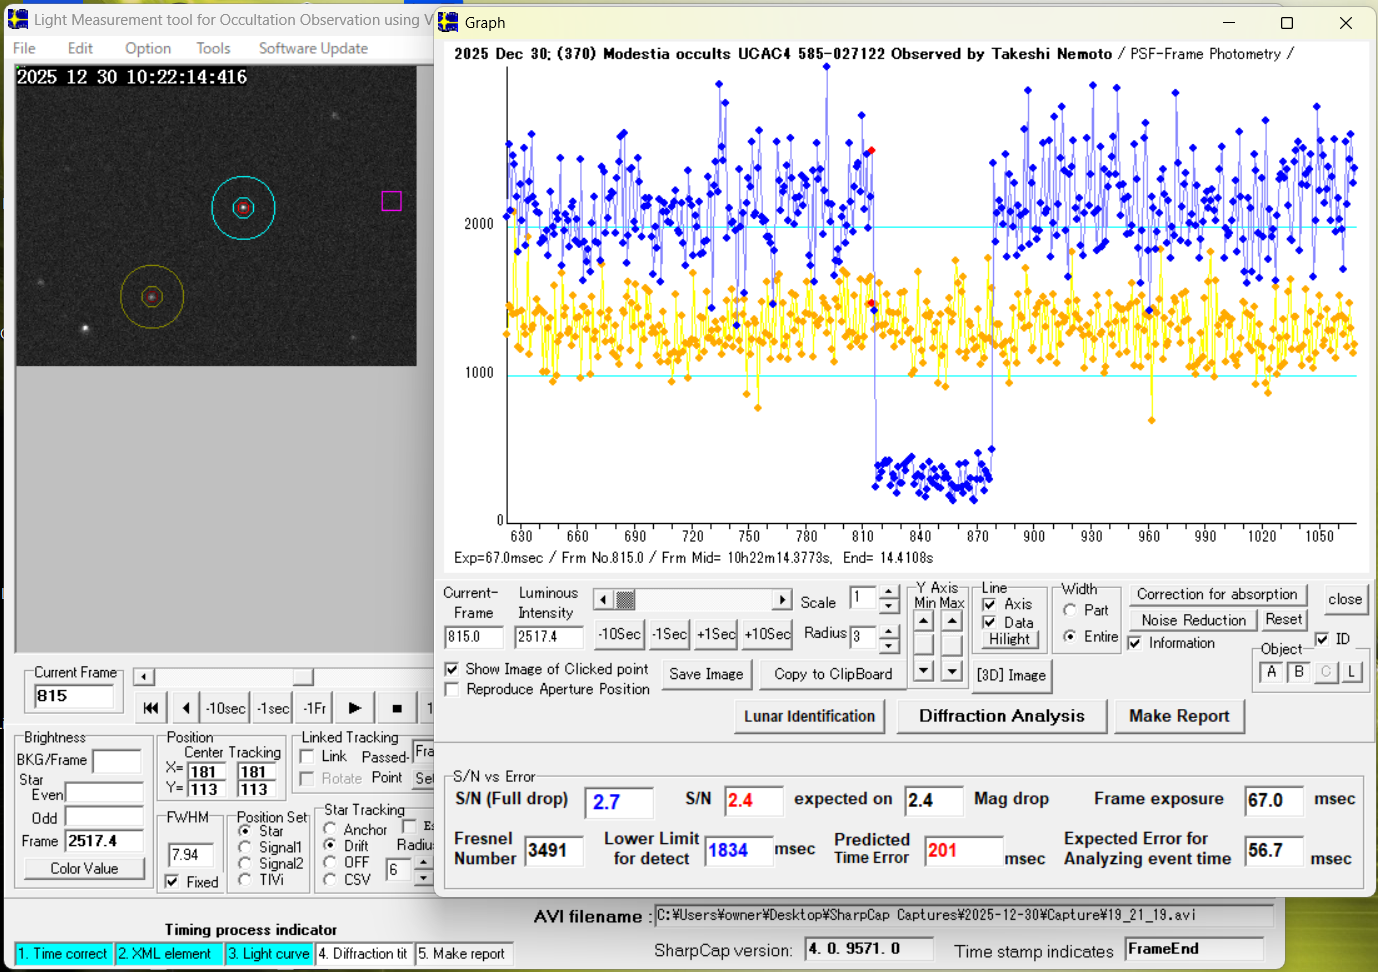The width and height of the screenshot is (1378, 972).
Task: Open the Option menu
Action: pyautogui.click(x=147, y=48)
